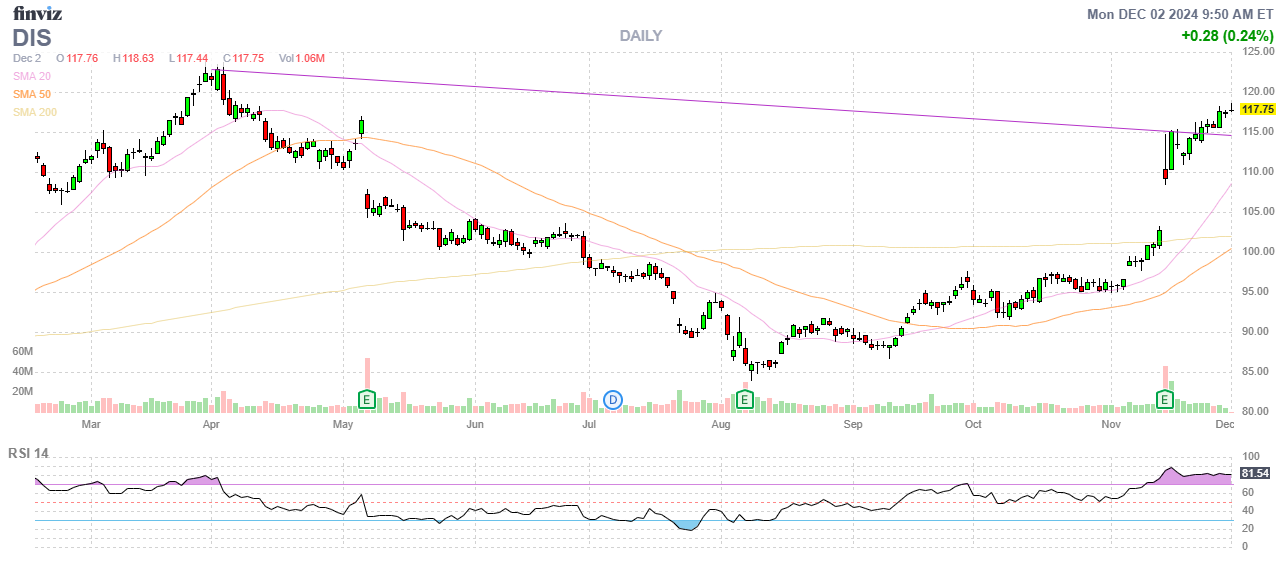Click the earnings E marker in August

coord(744,400)
